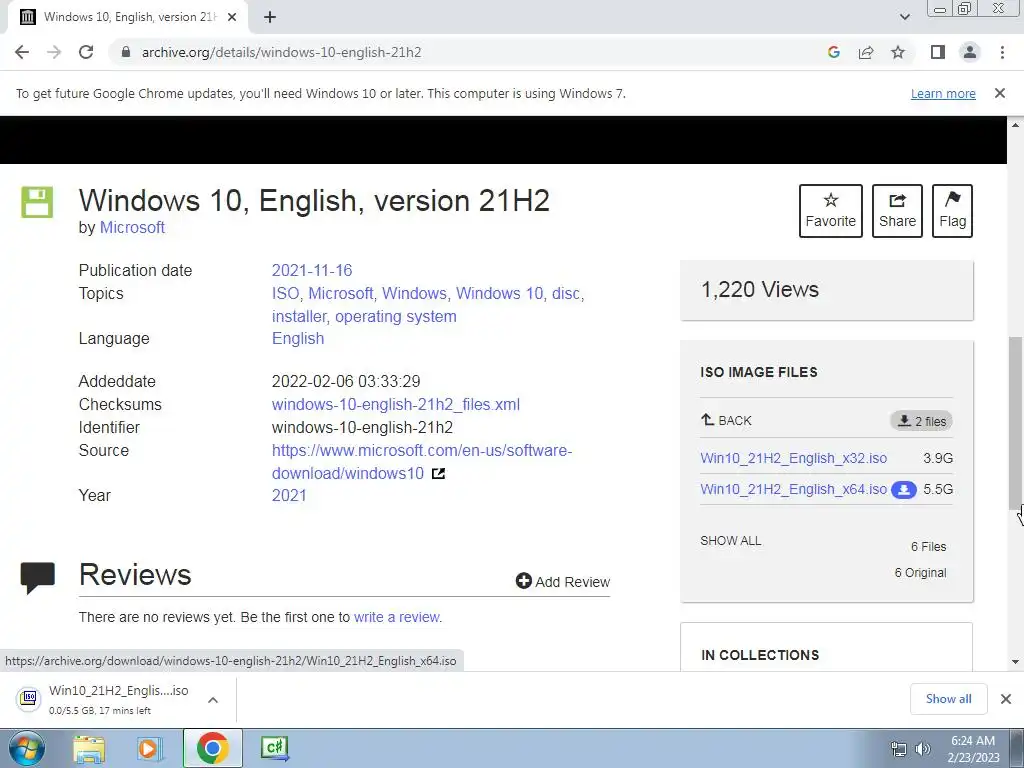
Task: Open the C# application in the taskbar
Action: pyautogui.click(x=274, y=748)
